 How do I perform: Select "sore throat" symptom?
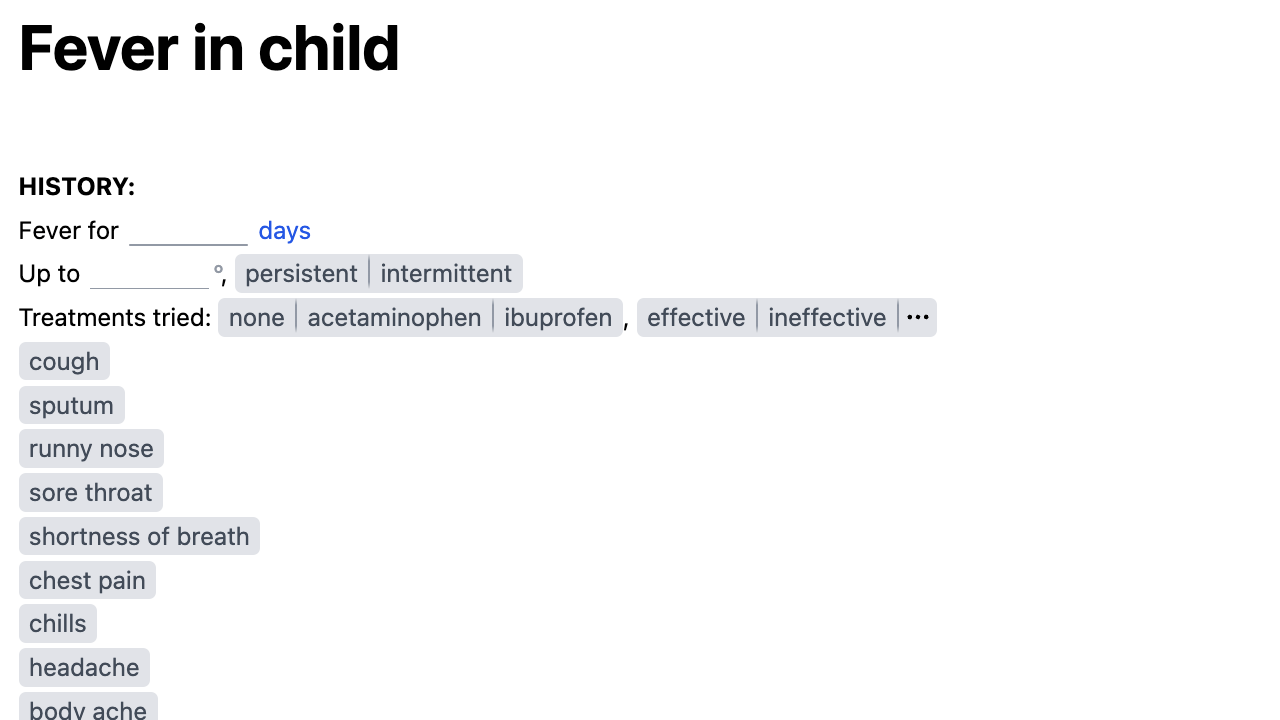tap(90, 492)
